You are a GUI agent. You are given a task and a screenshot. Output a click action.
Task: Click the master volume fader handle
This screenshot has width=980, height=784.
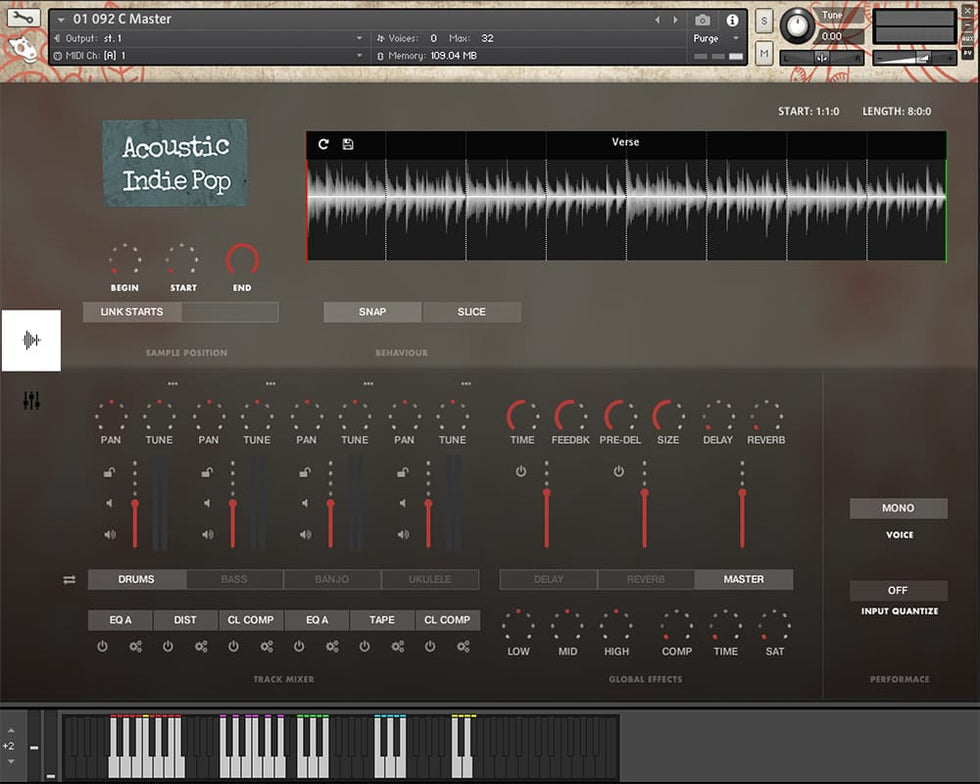tap(742, 492)
